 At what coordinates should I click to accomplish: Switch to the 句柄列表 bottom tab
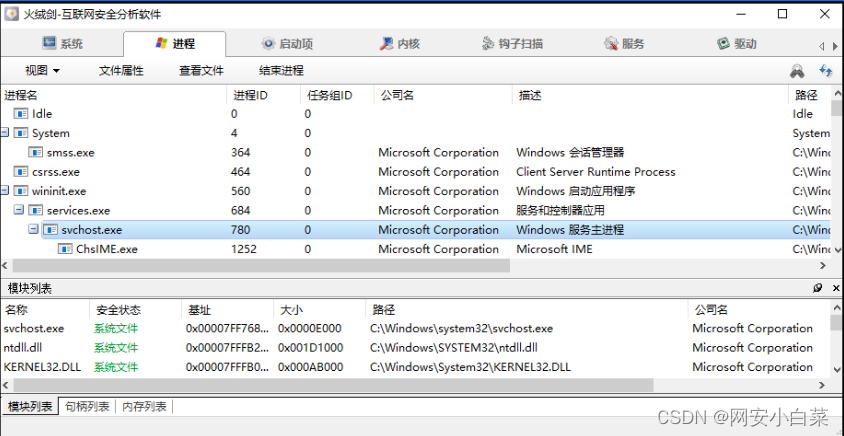(87, 406)
